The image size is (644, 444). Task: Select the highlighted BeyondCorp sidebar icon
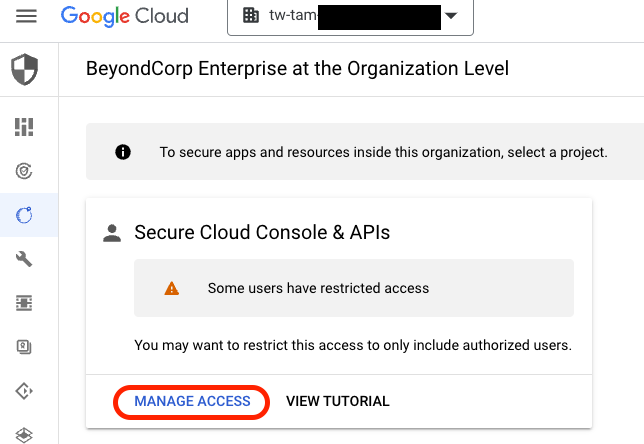pyautogui.click(x=25, y=215)
